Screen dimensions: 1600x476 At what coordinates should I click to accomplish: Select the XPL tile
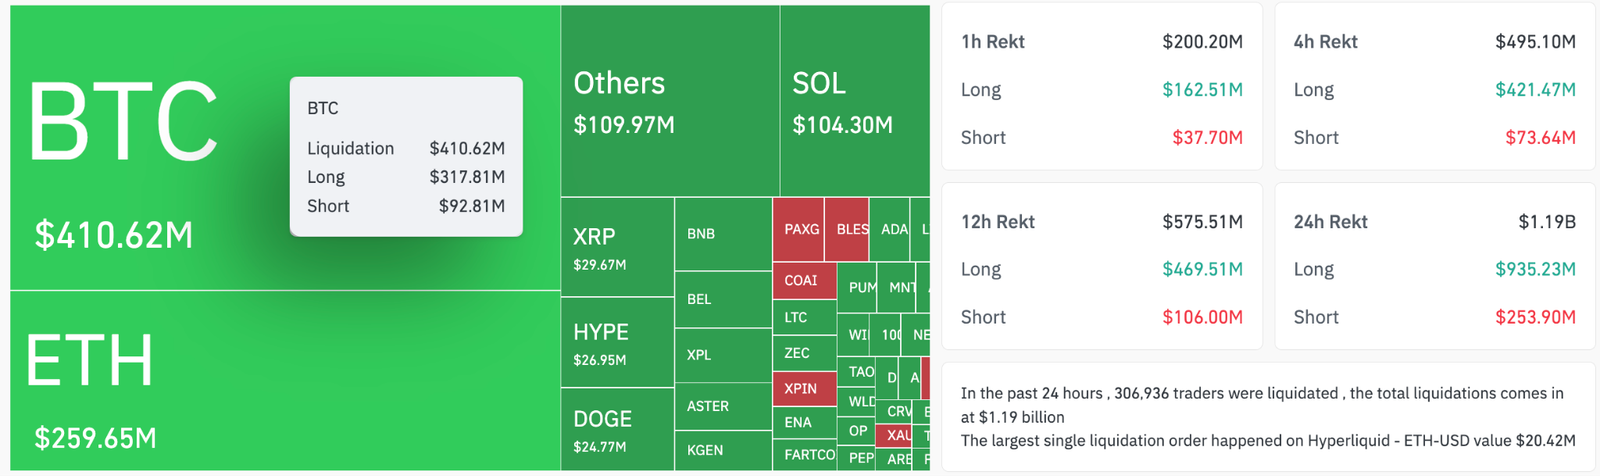[x=723, y=355]
